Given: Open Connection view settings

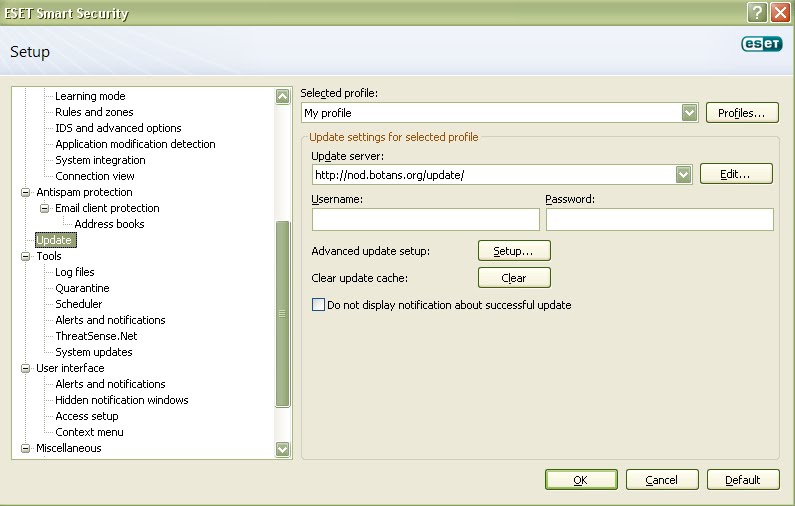Looking at the screenshot, I should point(95,176).
